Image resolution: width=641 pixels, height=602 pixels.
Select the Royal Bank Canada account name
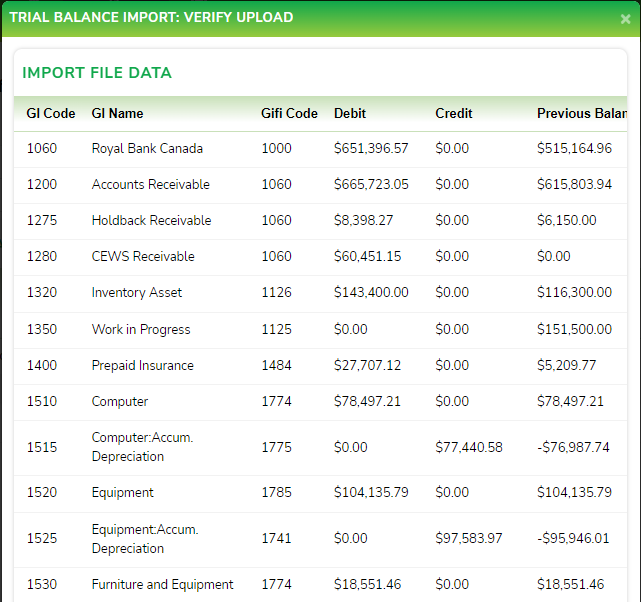pos(147,148)
